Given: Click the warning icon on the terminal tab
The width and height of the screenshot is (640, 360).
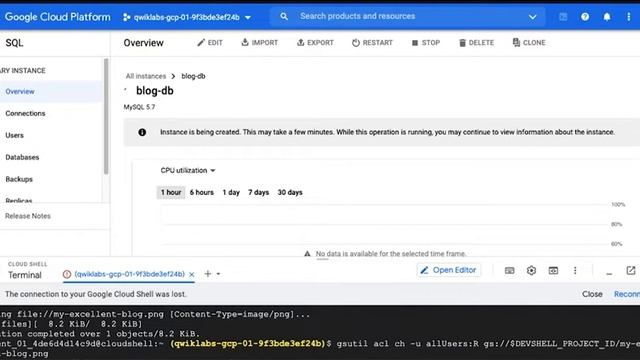Looking at the screenshot, I should point(67,274).
